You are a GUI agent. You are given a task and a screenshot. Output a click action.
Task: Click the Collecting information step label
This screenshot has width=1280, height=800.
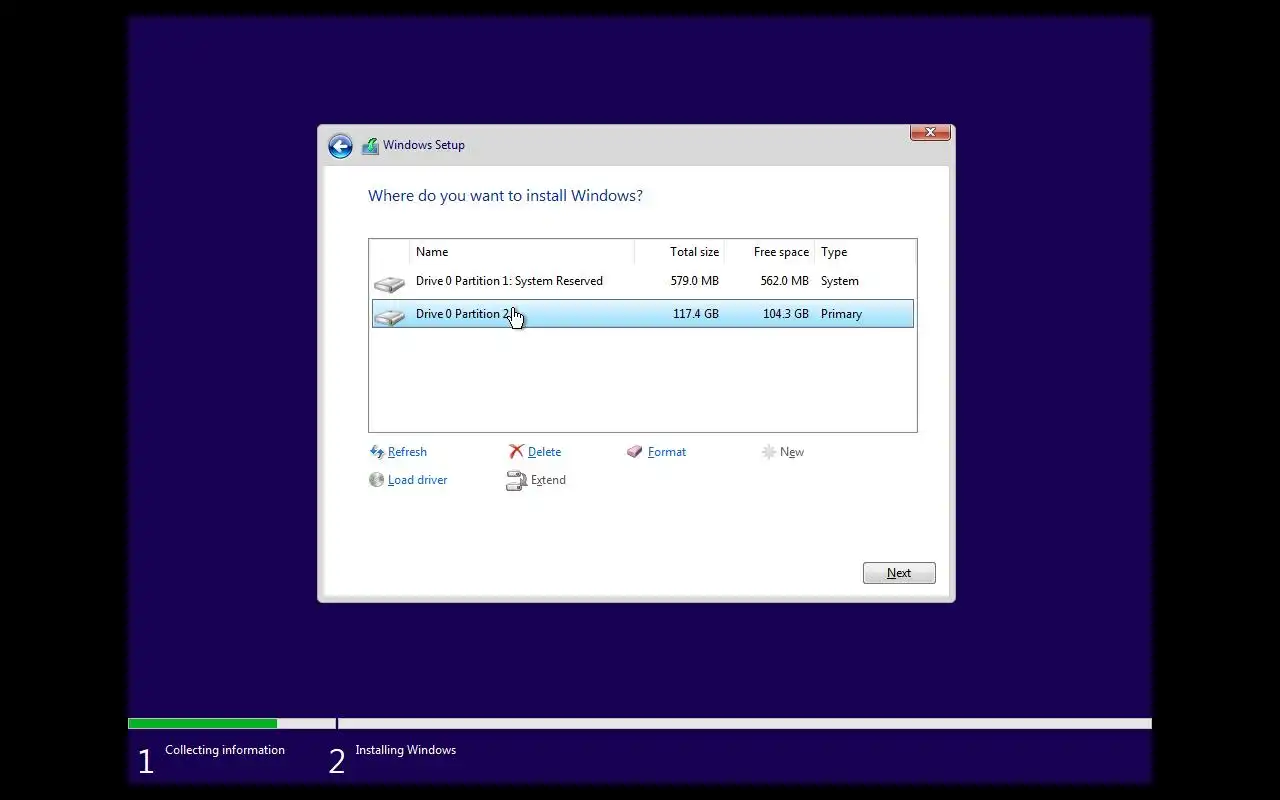(225, 750)
